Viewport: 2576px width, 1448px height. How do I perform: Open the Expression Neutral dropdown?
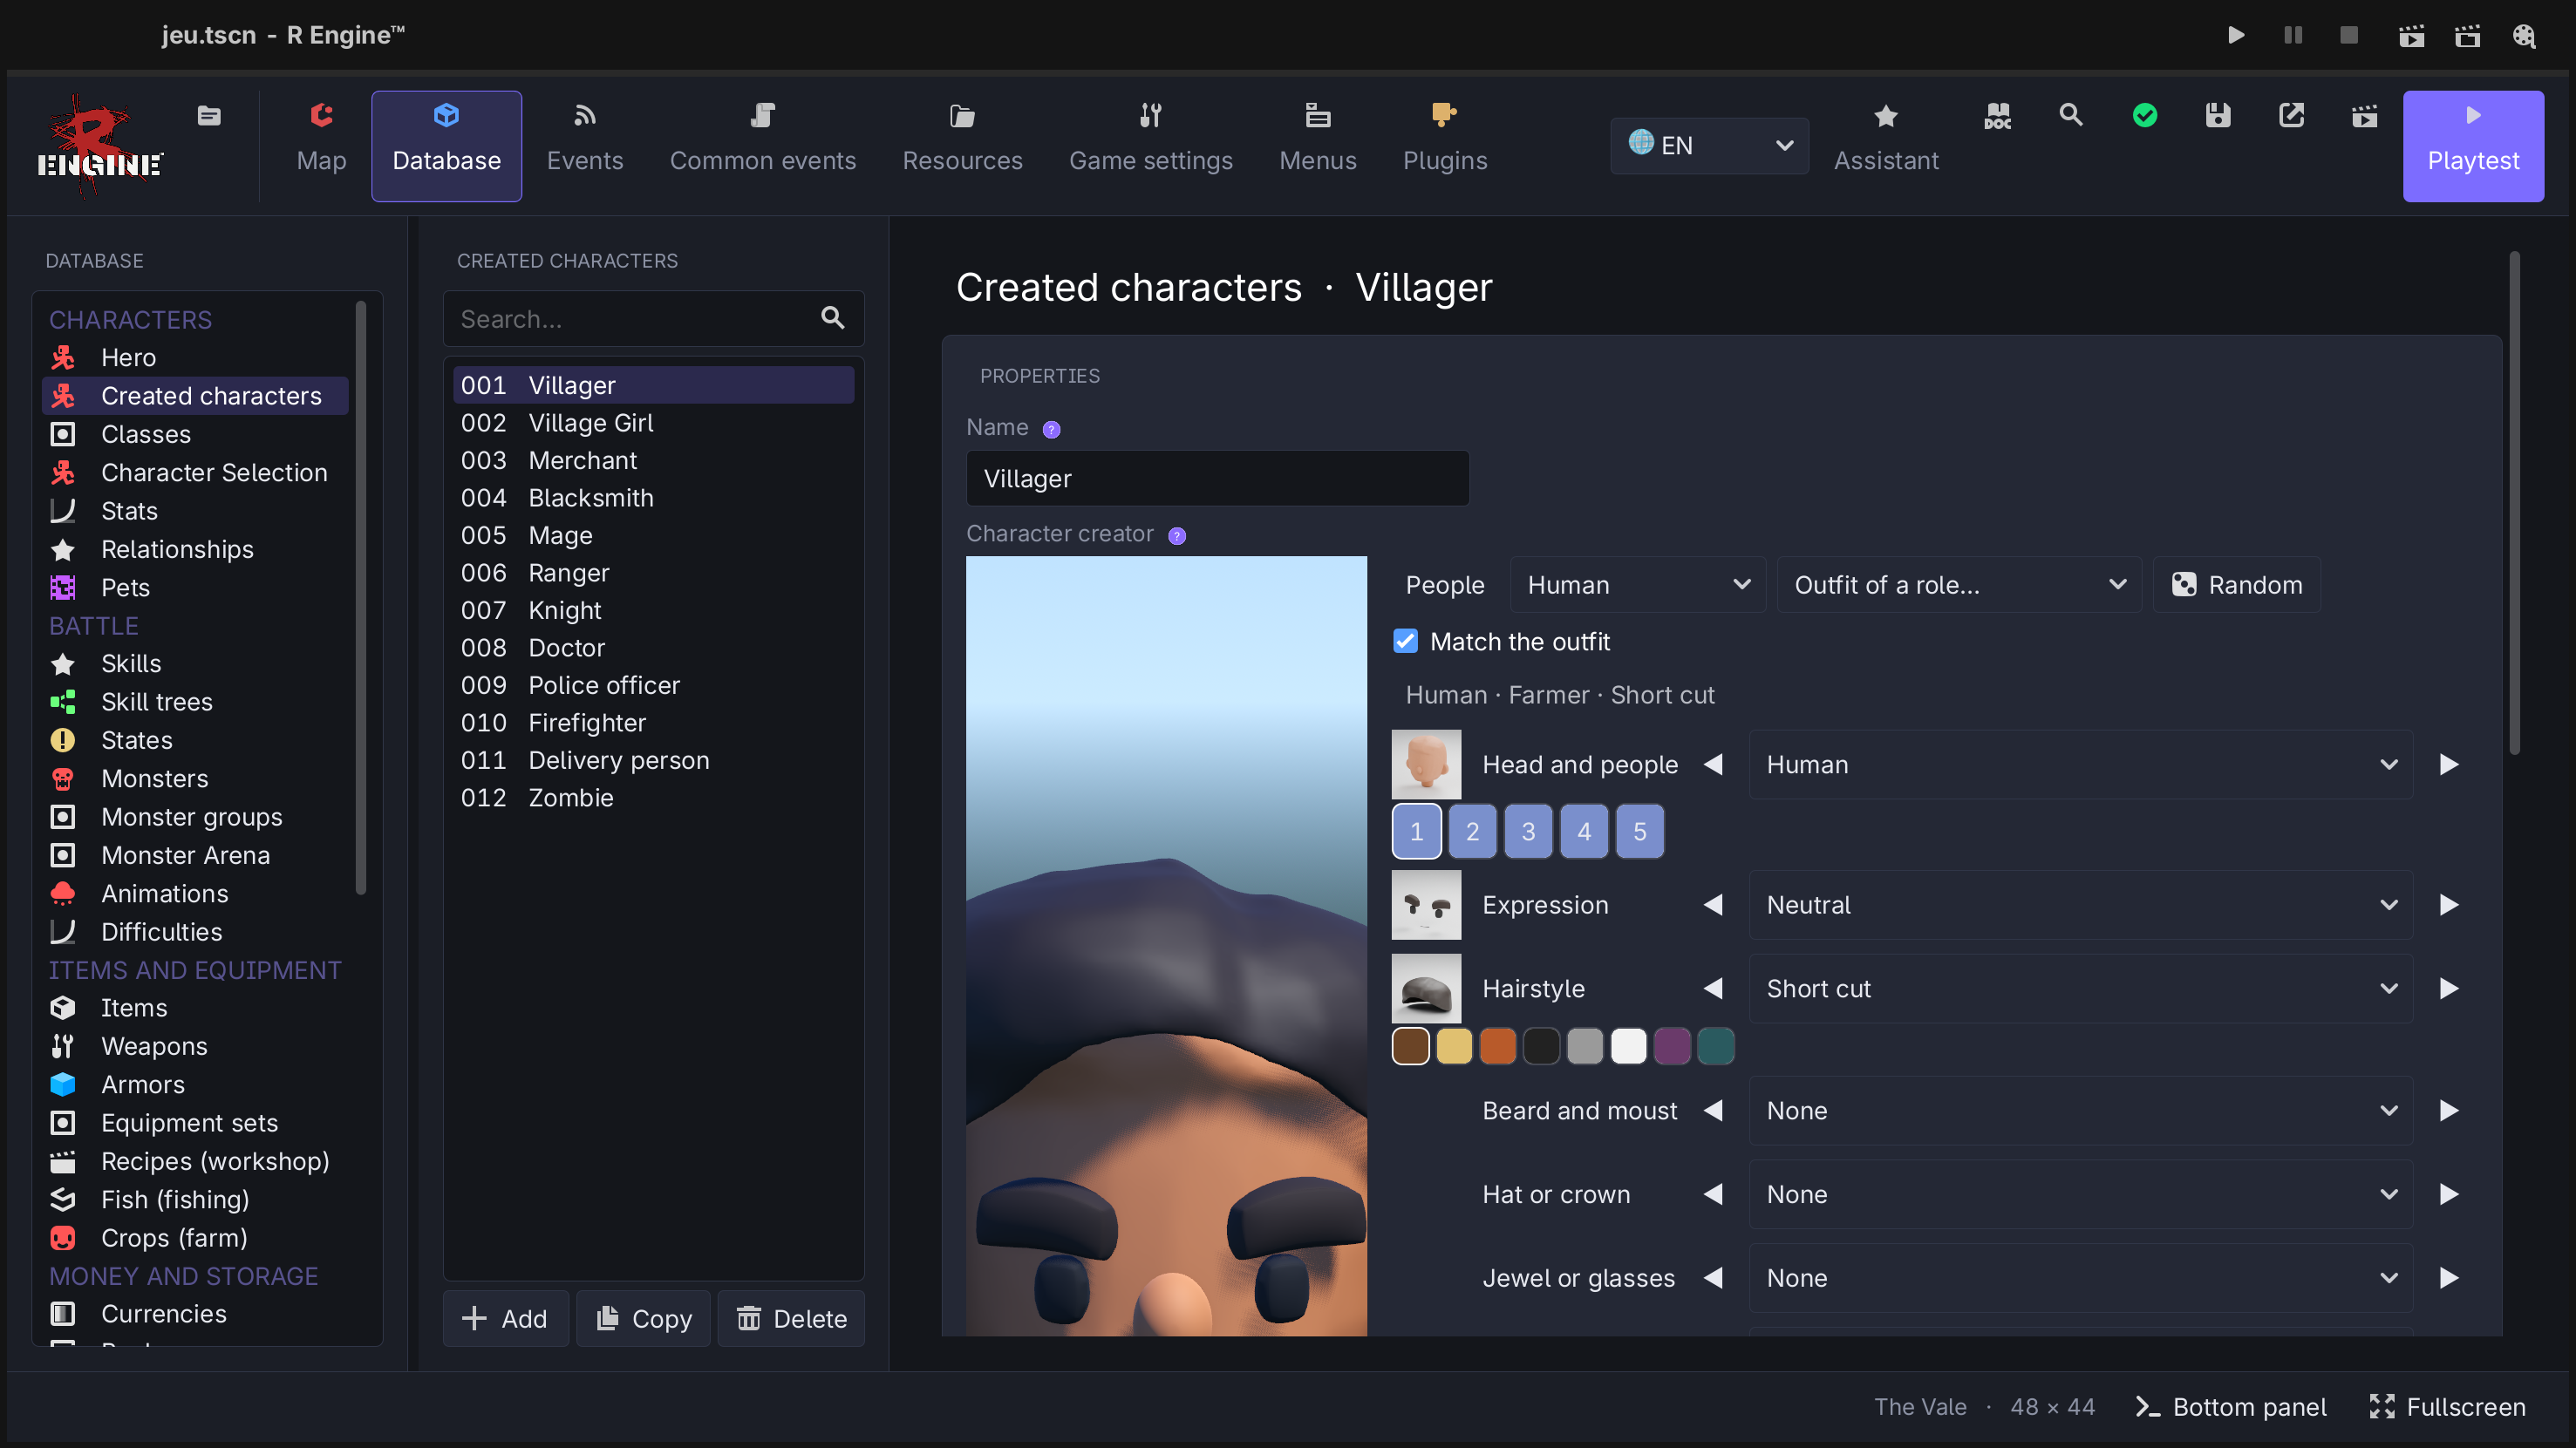(x=2080, y=905)
